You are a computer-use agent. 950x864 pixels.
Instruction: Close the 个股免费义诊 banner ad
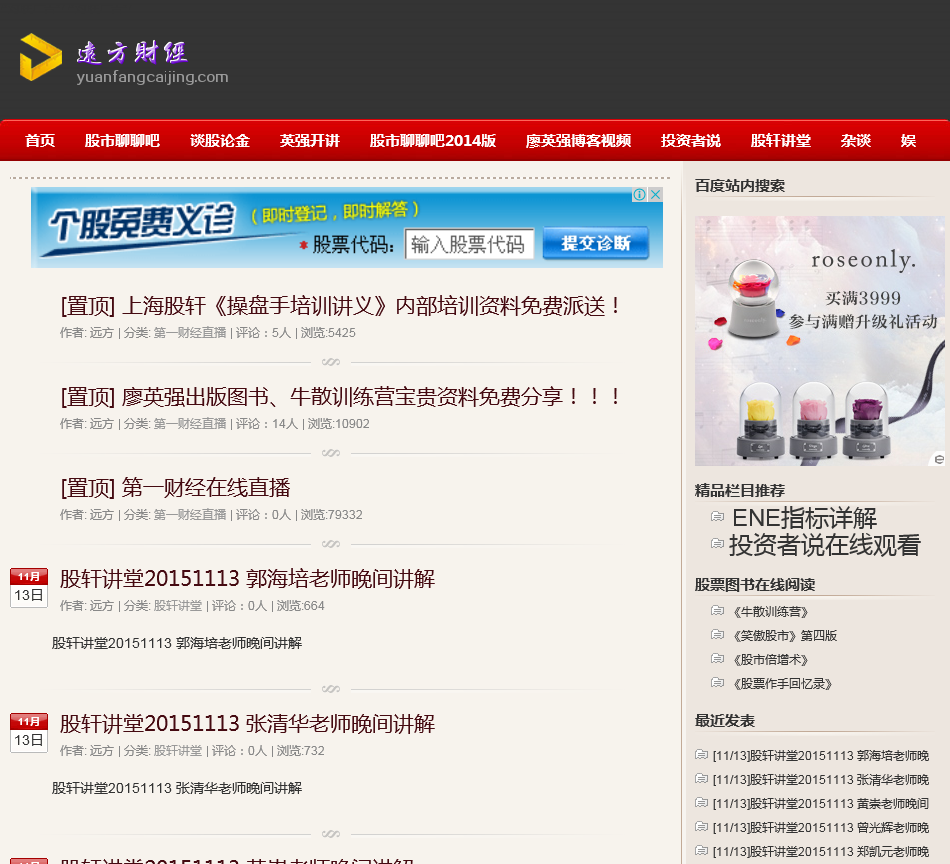tap(656, 194)
